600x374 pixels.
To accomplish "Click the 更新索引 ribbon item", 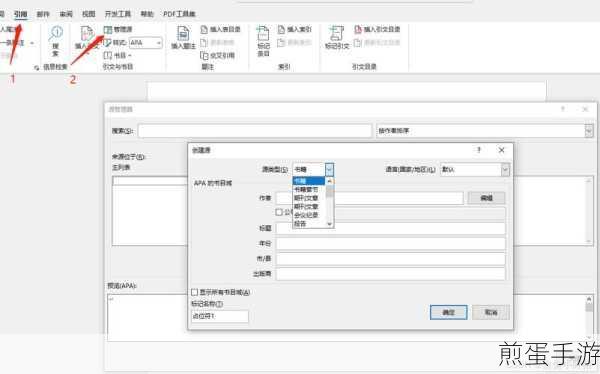I will pyautogui.click(x=294, y=42).
